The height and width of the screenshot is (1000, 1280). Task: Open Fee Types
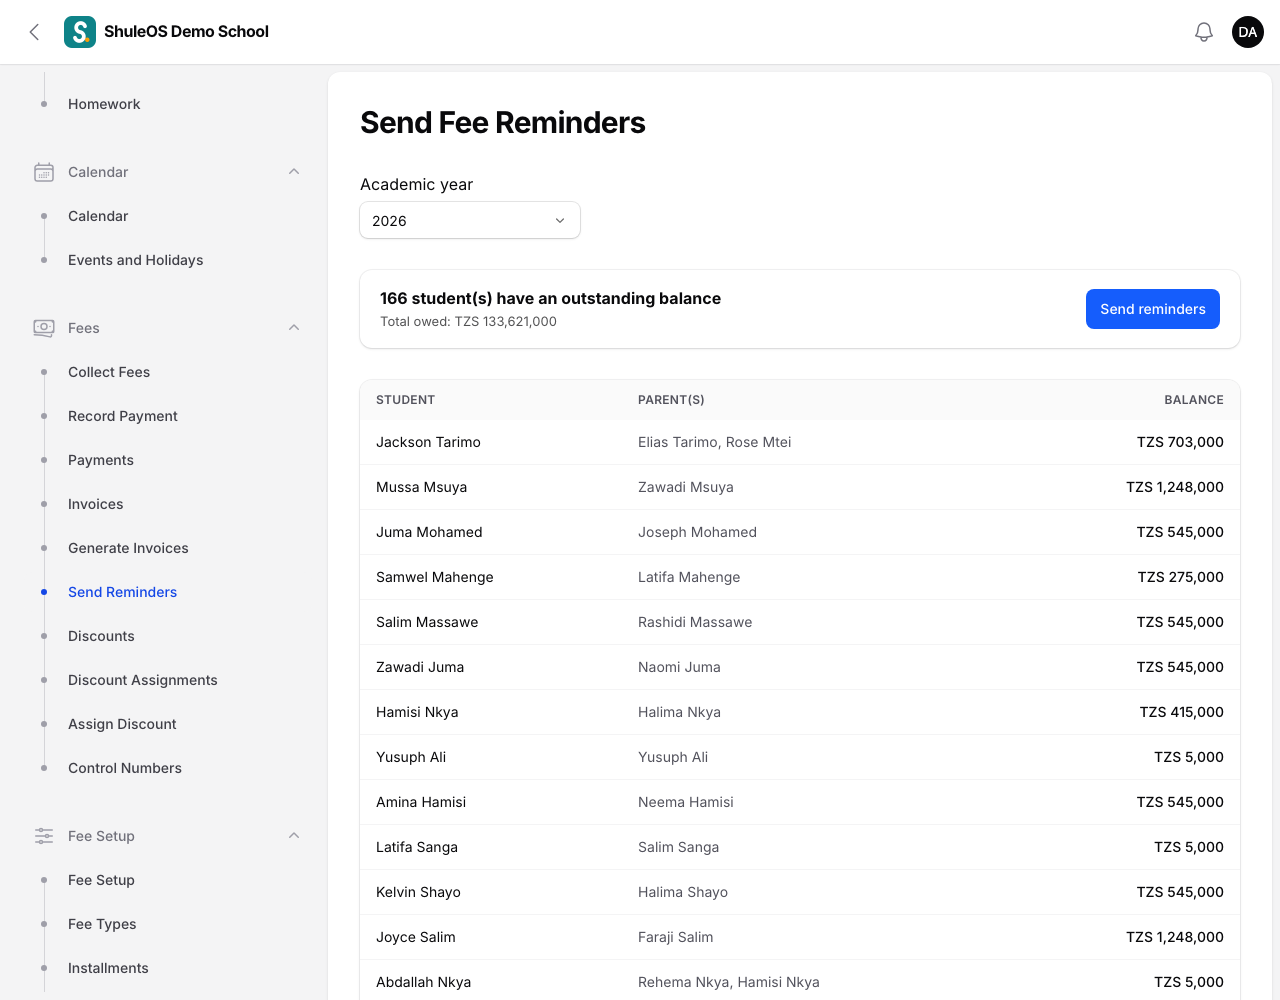[102, 924]
